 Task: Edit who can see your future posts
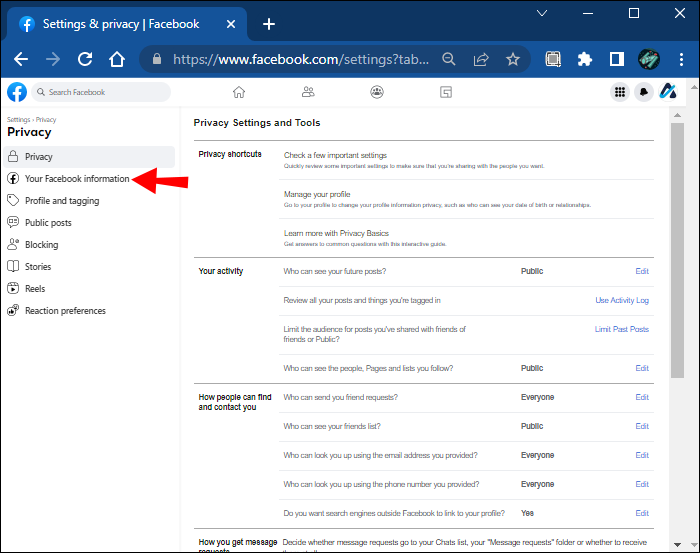pos(642,271)
